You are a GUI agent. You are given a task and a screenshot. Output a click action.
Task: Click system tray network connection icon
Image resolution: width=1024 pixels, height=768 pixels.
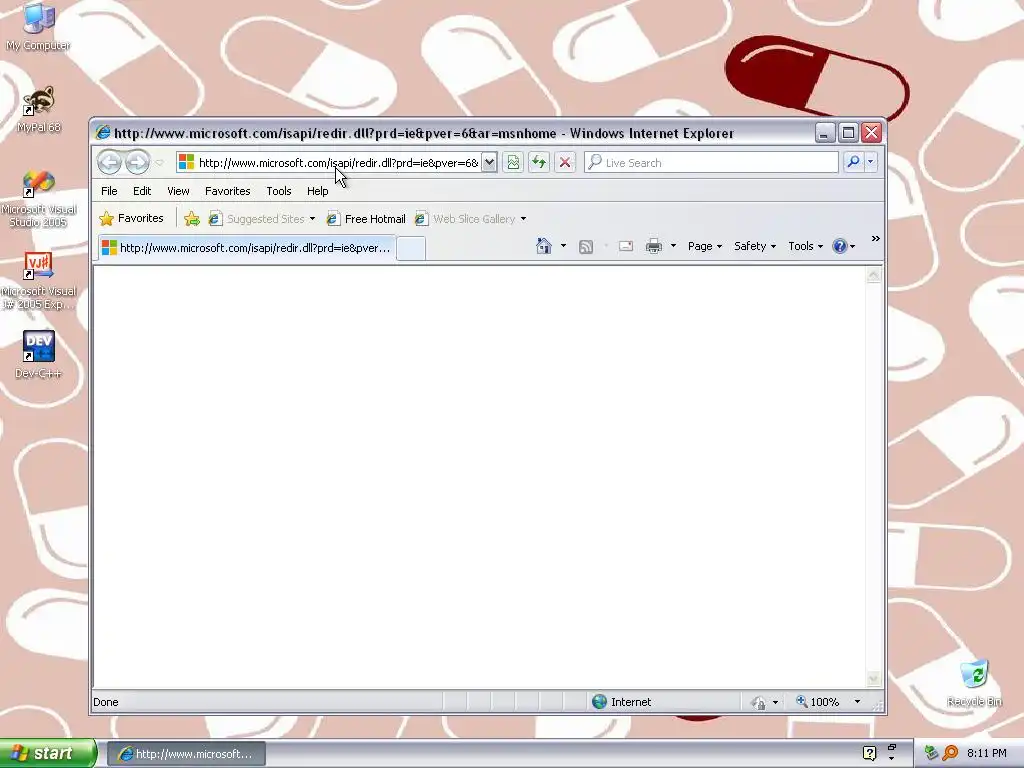(931, 753)
